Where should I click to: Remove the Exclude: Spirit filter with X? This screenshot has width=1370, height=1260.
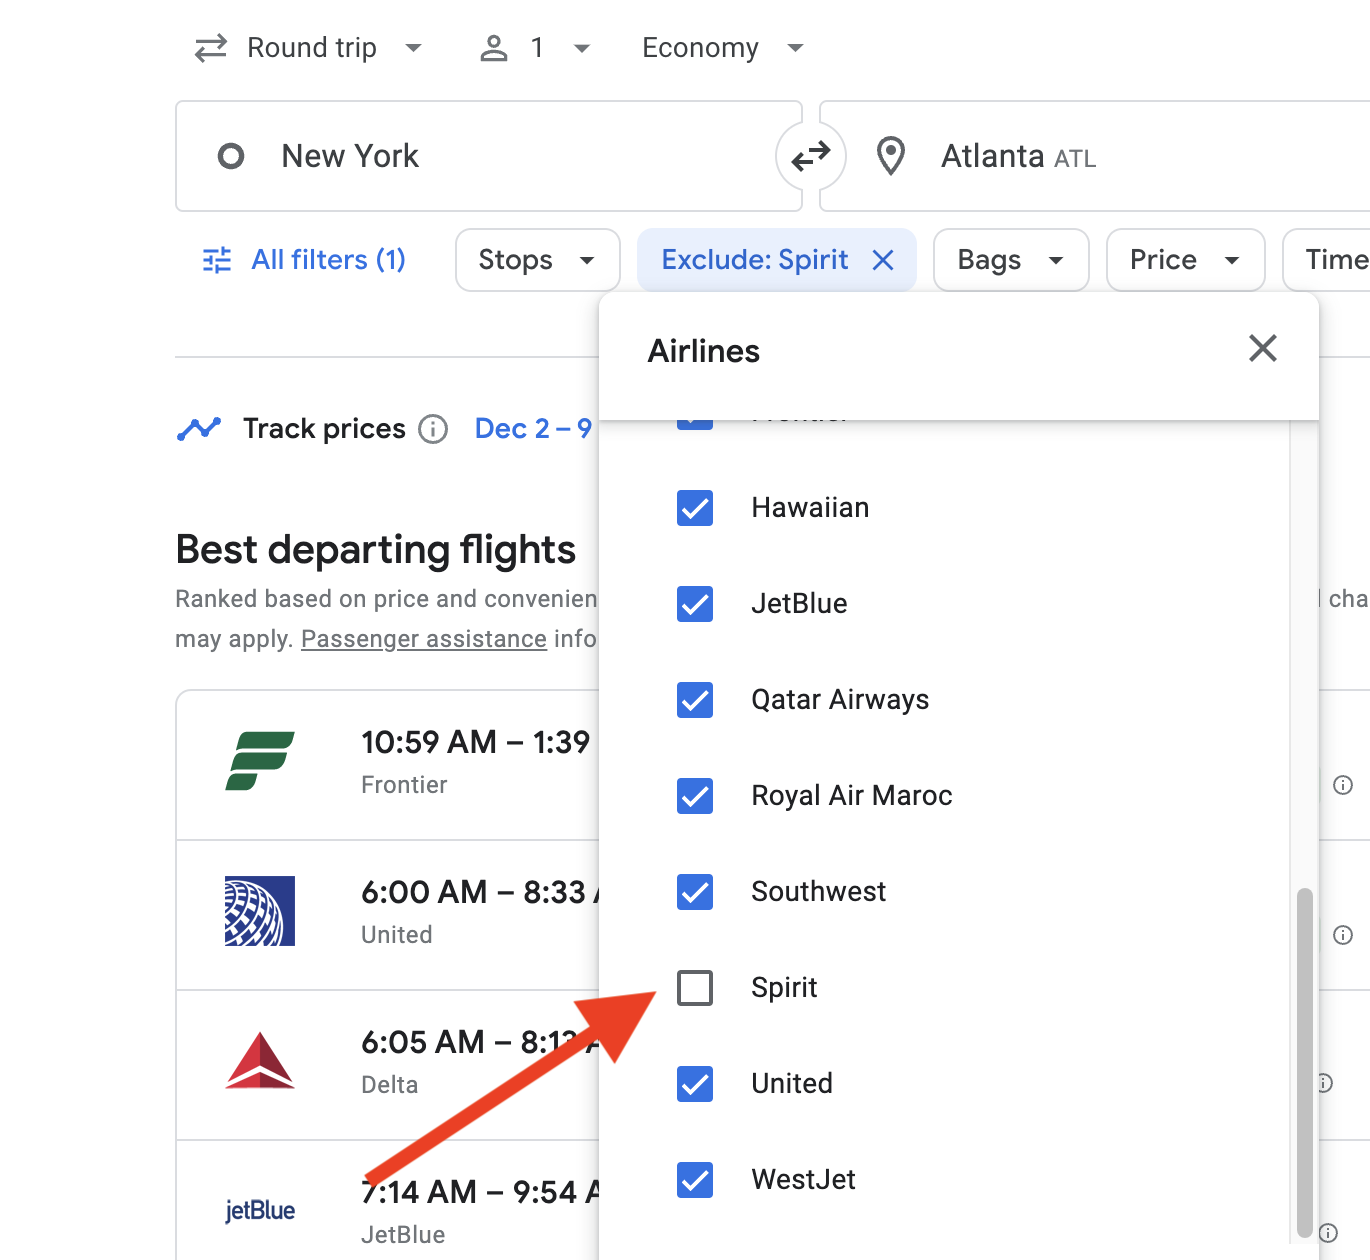point(883,260)
